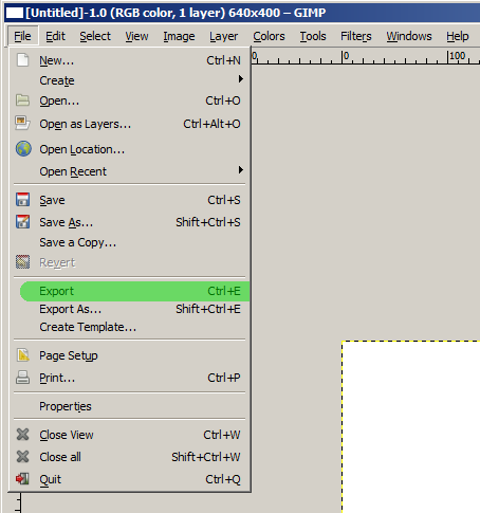The image size is (480, 513).
Task: Click the Open Location globe icon
Action: coord(23,149)
